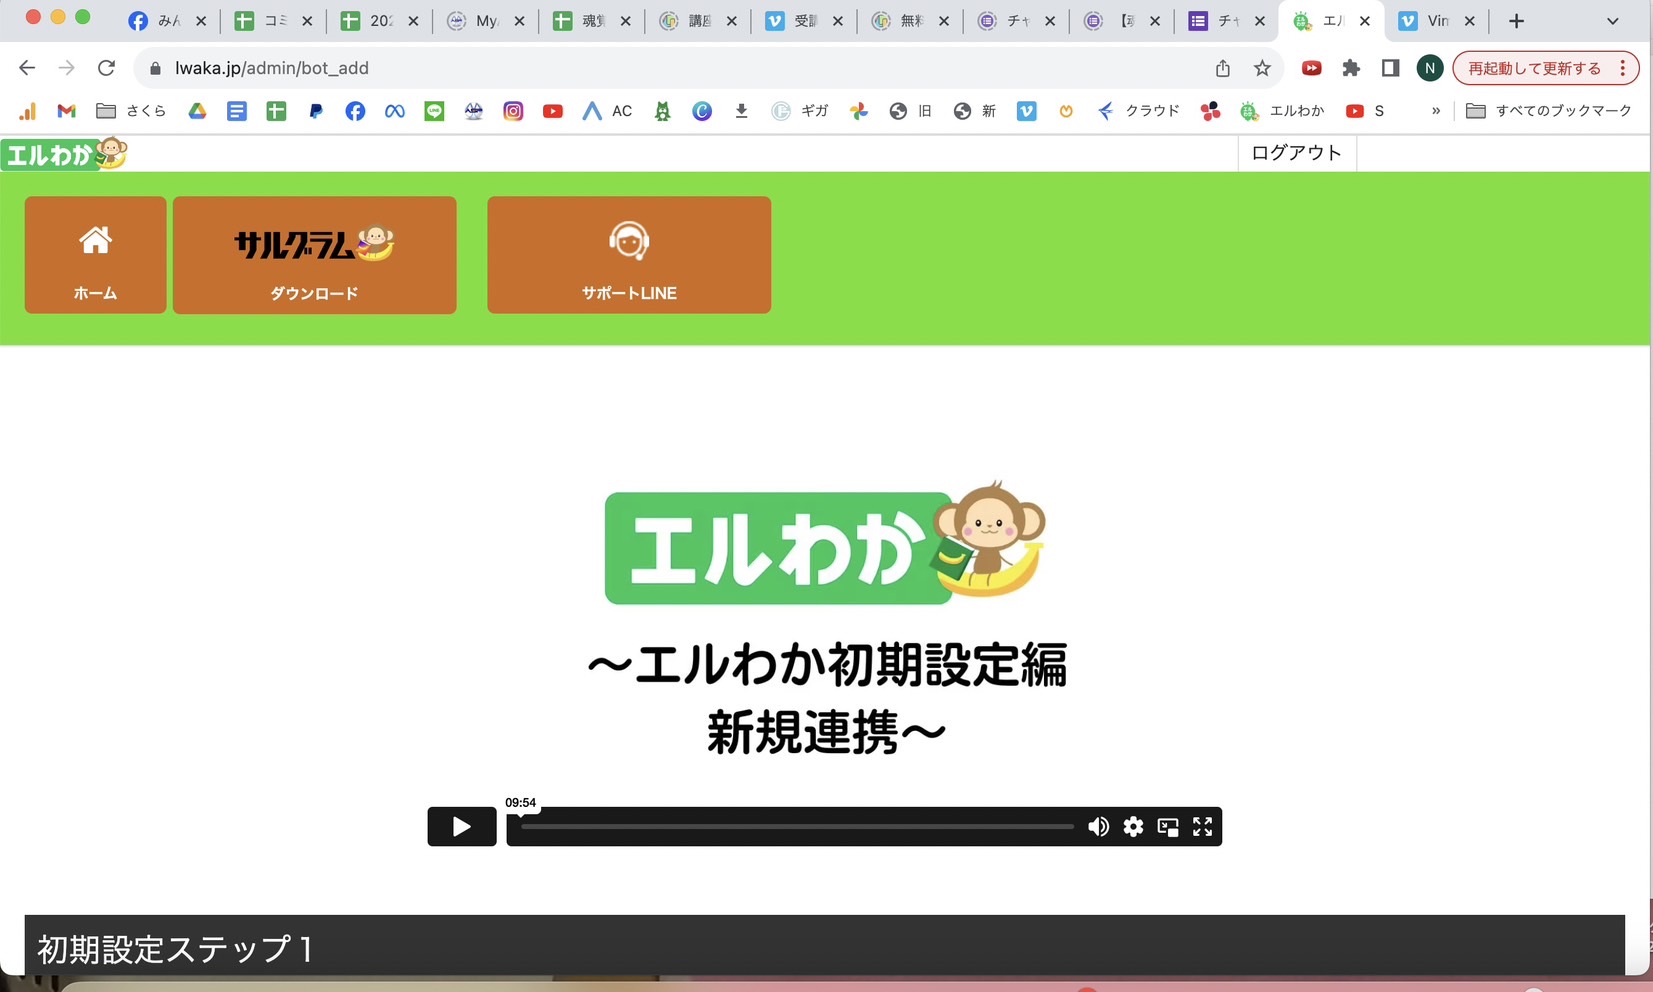Open video settings gear icon

pyautogui.click(x=1133, y=826)
